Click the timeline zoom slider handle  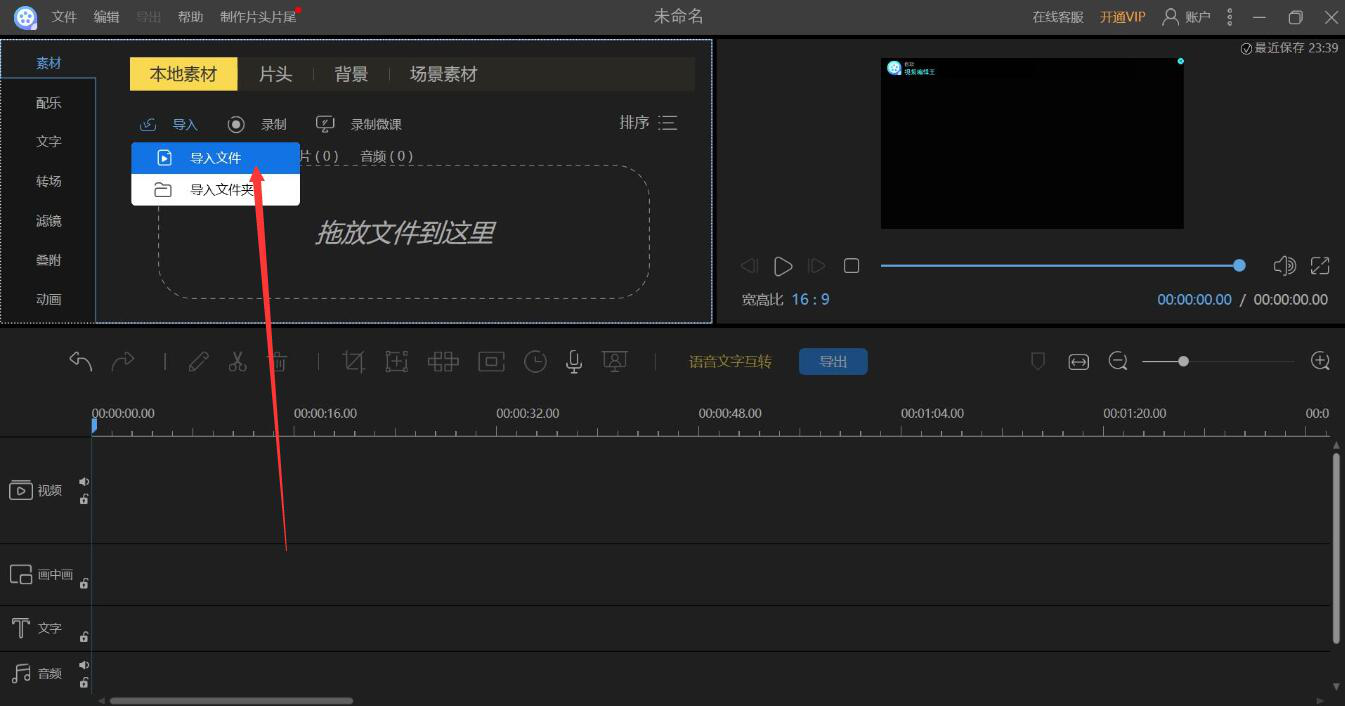click(1183, 361)
